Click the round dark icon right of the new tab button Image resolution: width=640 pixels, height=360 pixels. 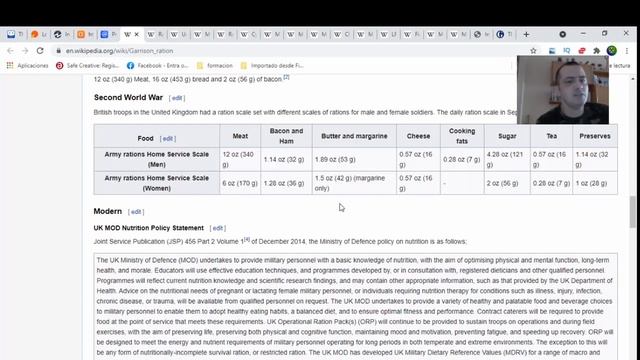[x=562, y=34]
